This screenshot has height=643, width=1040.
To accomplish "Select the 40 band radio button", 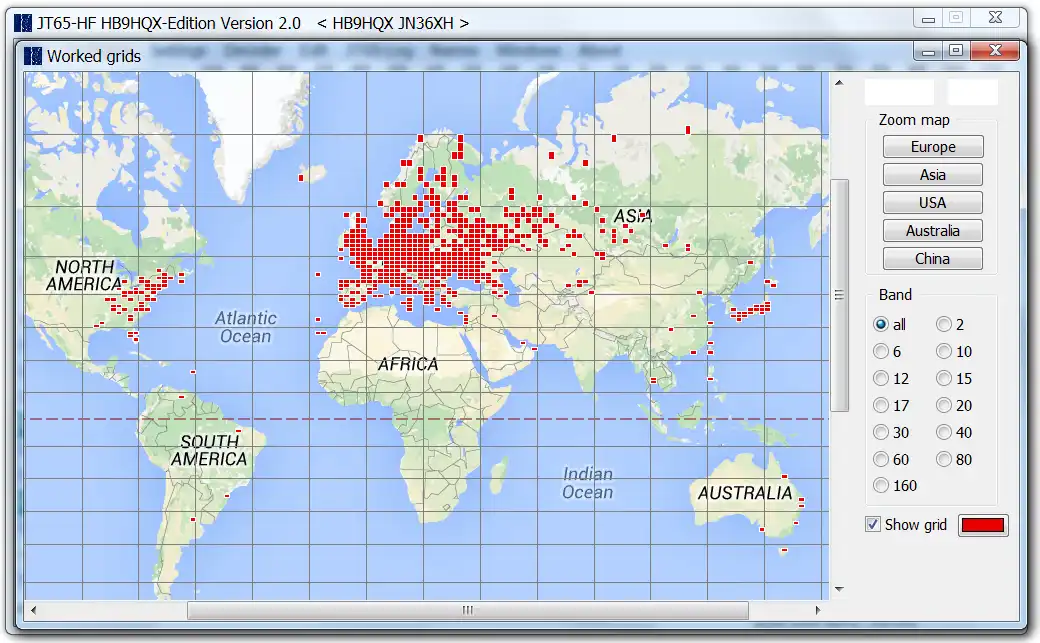I will point(944,432).
